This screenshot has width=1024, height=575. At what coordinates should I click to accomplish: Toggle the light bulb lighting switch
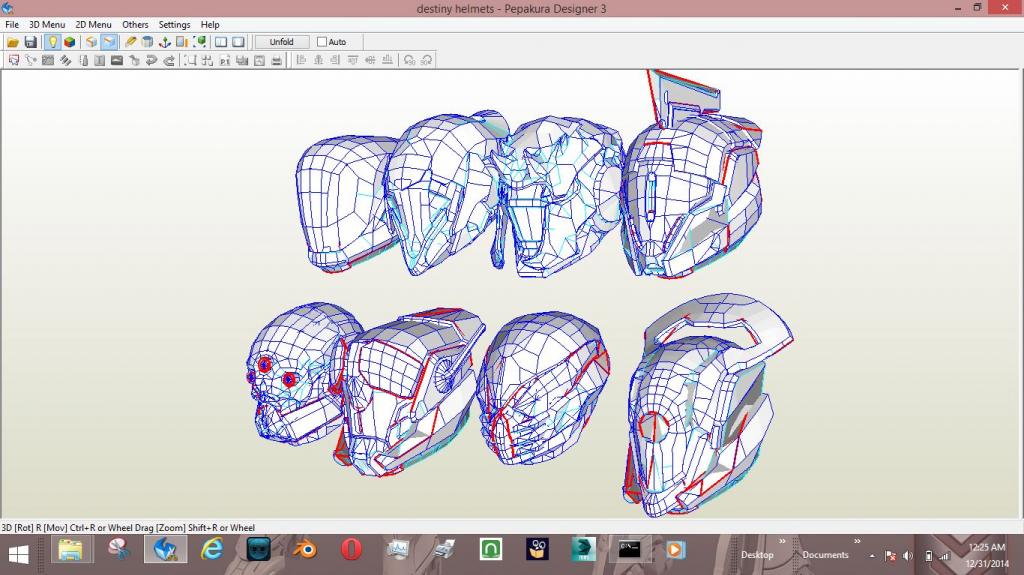tap(52, 42)
